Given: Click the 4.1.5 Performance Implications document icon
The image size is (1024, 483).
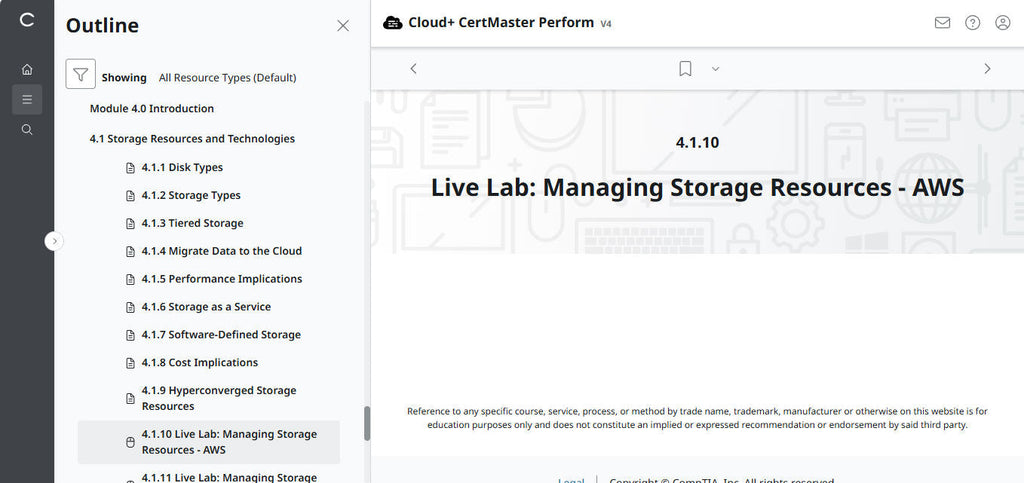Looking at the screenshot, I should 129,279.
